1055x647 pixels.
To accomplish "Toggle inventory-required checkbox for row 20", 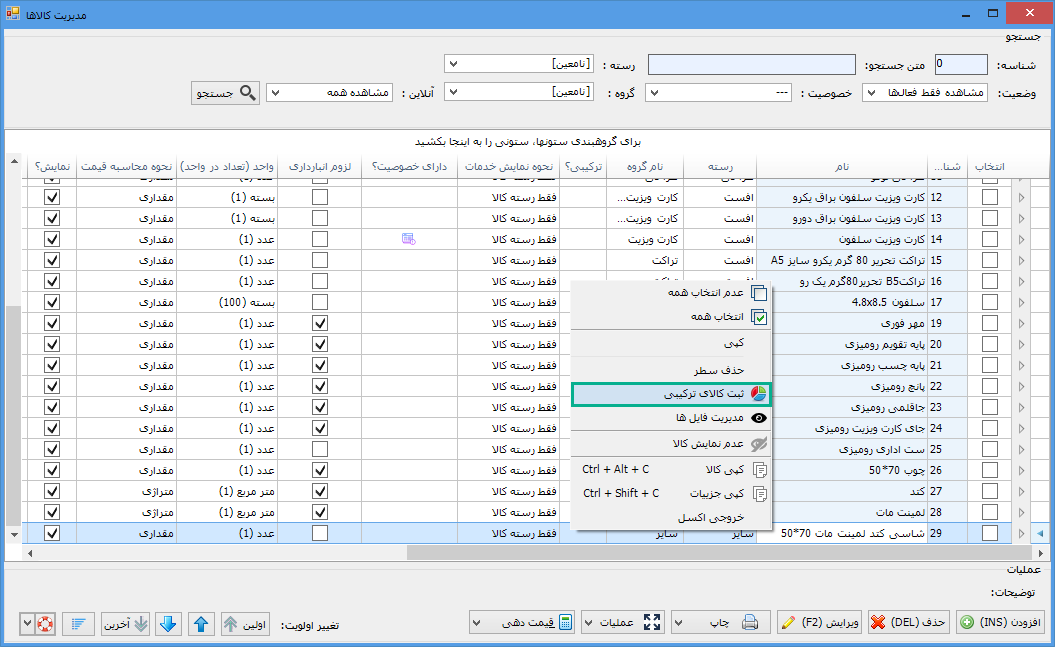I will coord(320,344).
